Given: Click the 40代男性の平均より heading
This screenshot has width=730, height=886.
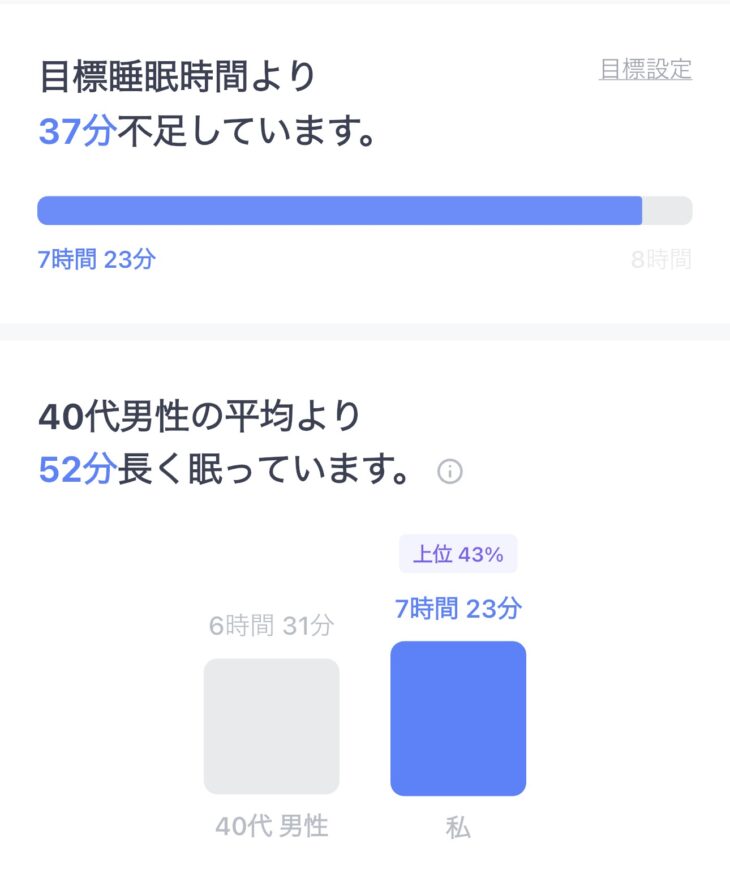Looking at the screenshot, I should click(199, 416).
